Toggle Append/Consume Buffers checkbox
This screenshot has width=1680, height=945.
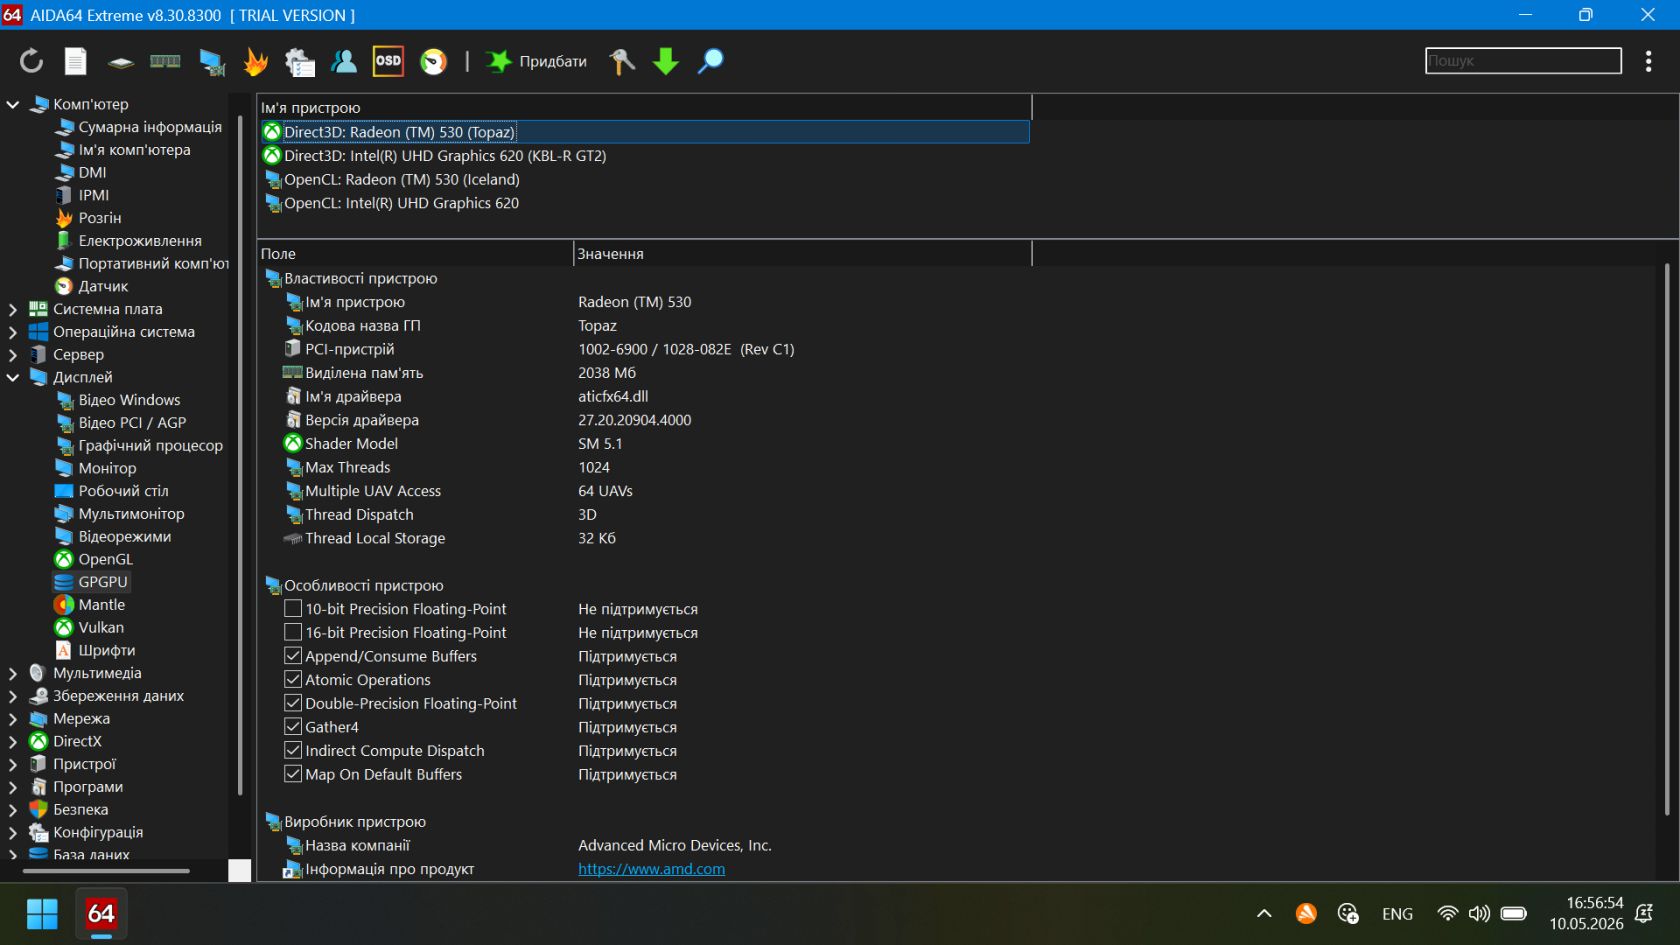point(293,656)
